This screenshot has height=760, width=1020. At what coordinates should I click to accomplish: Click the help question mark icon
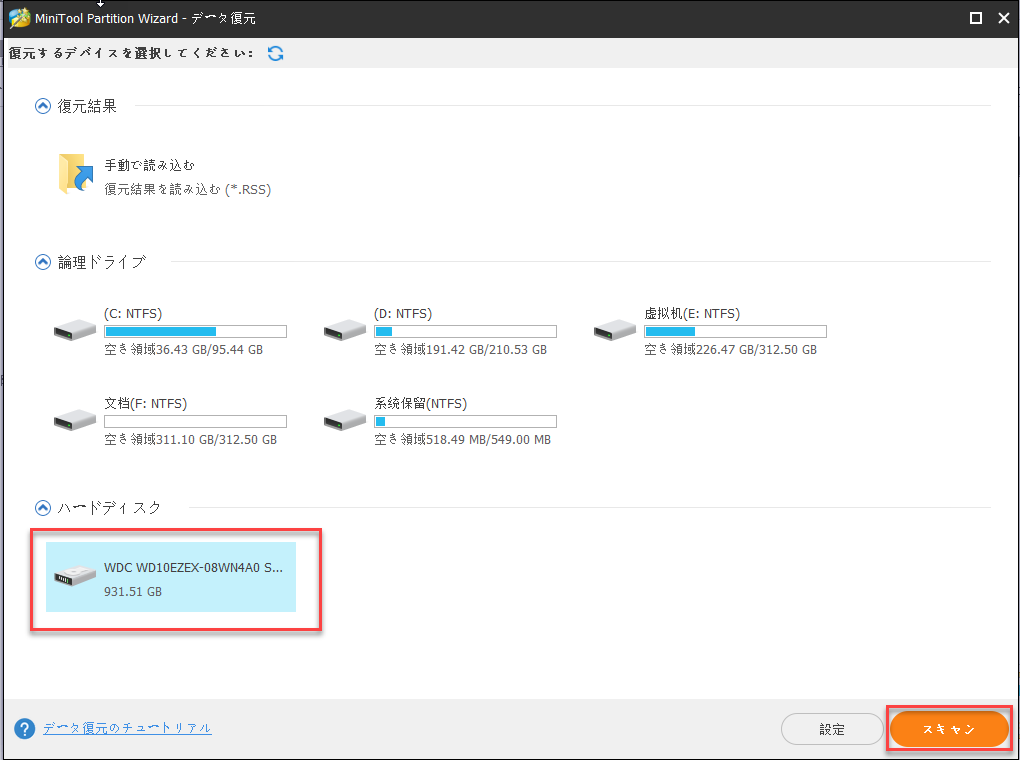pos(23,728)
